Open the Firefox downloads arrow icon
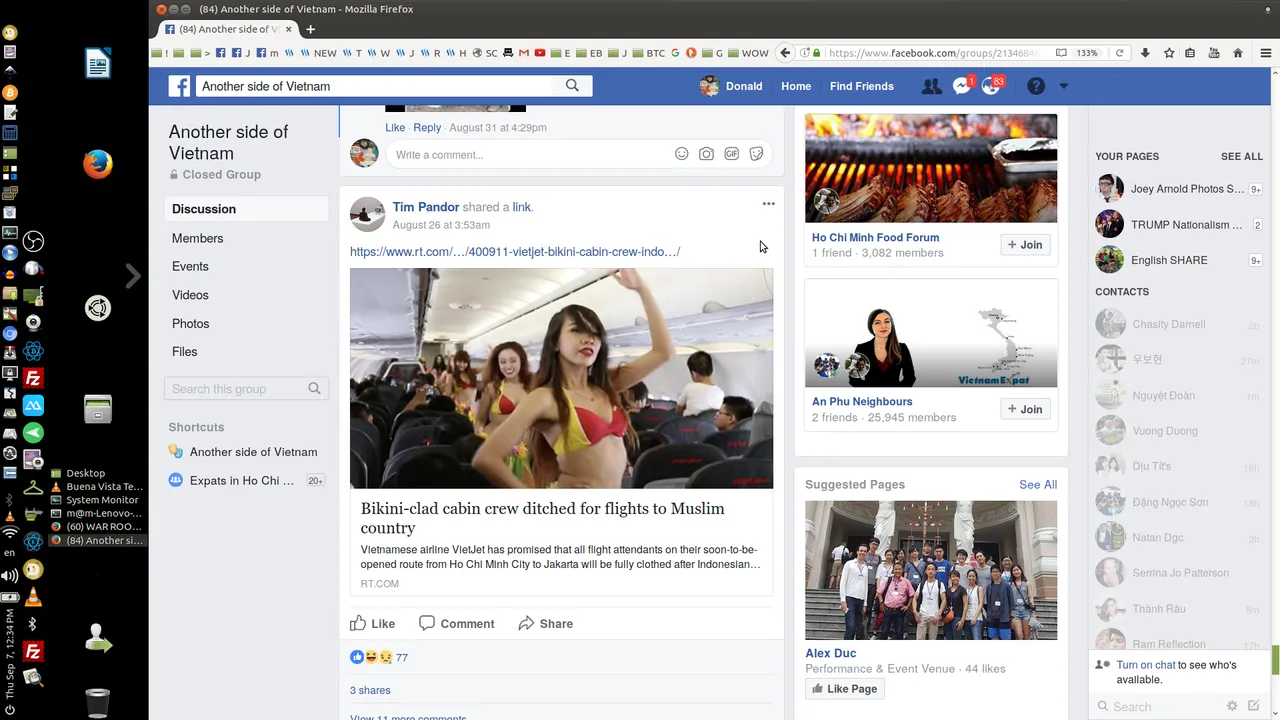 (1145, 53)
